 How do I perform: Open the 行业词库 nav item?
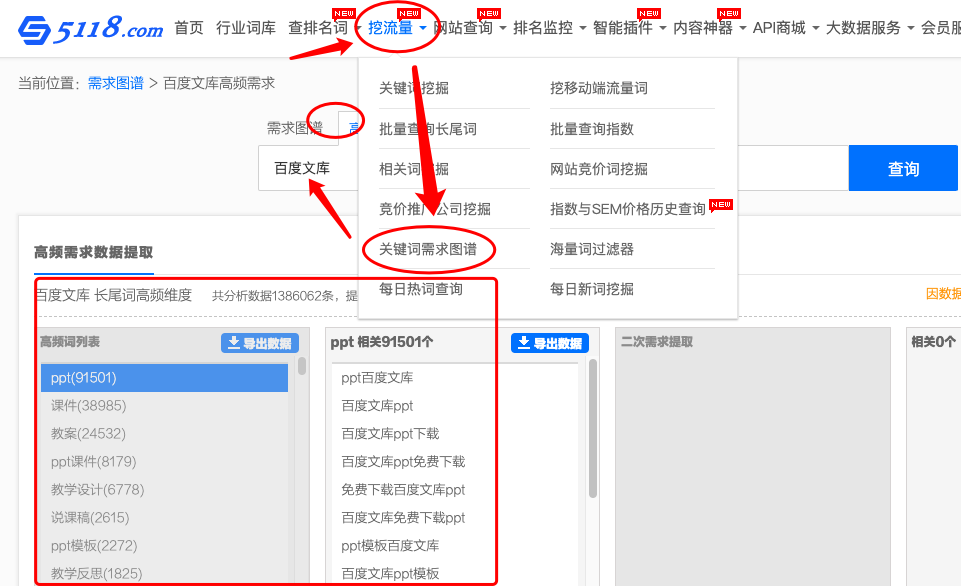[246, 28]
